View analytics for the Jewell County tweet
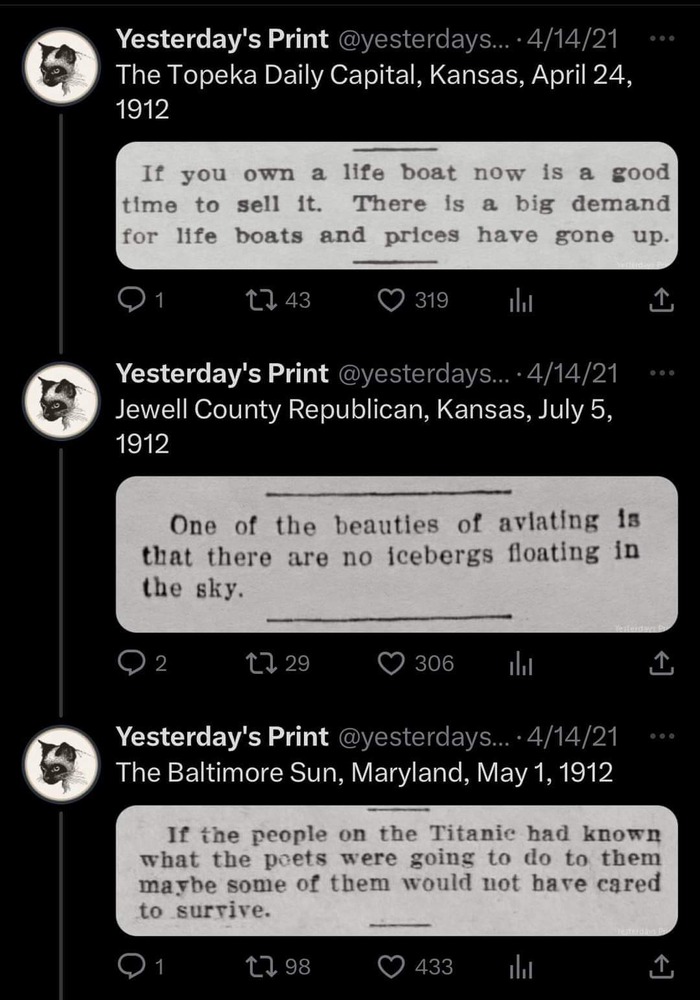This screenshot has width=700, height=1000. 522,663
